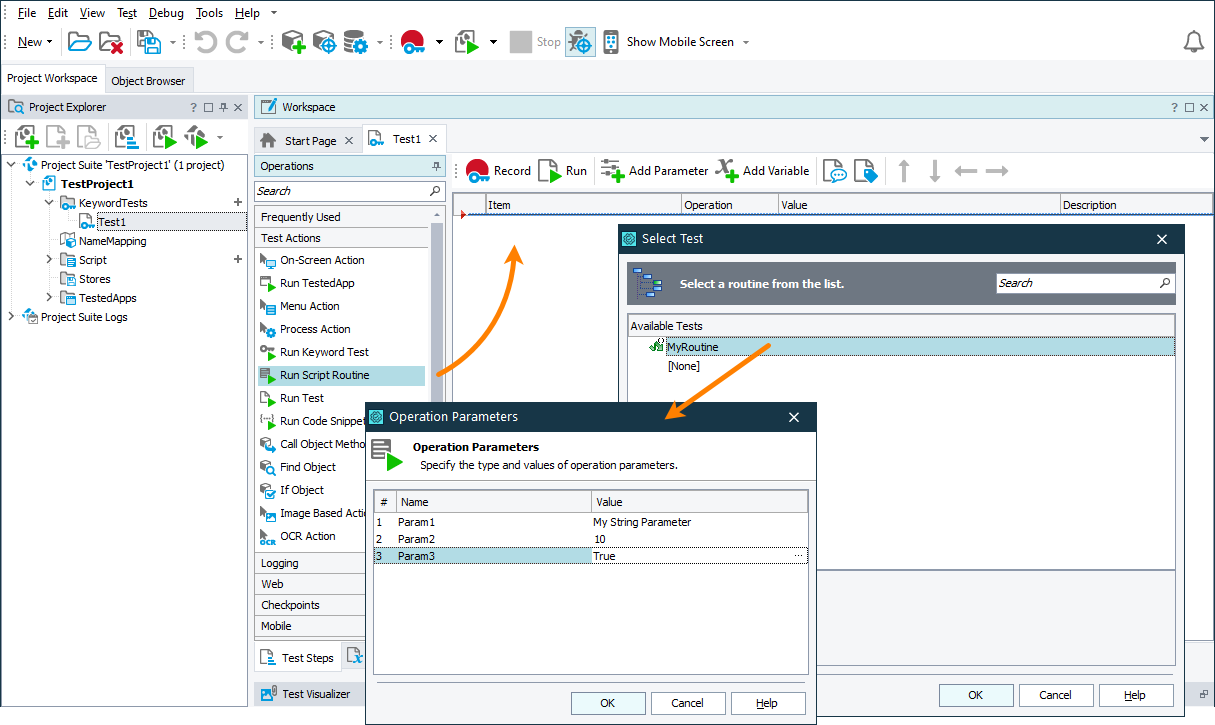Click the Select Test search field
This screenshot has width=1215, height=725.
point(1076,283)
